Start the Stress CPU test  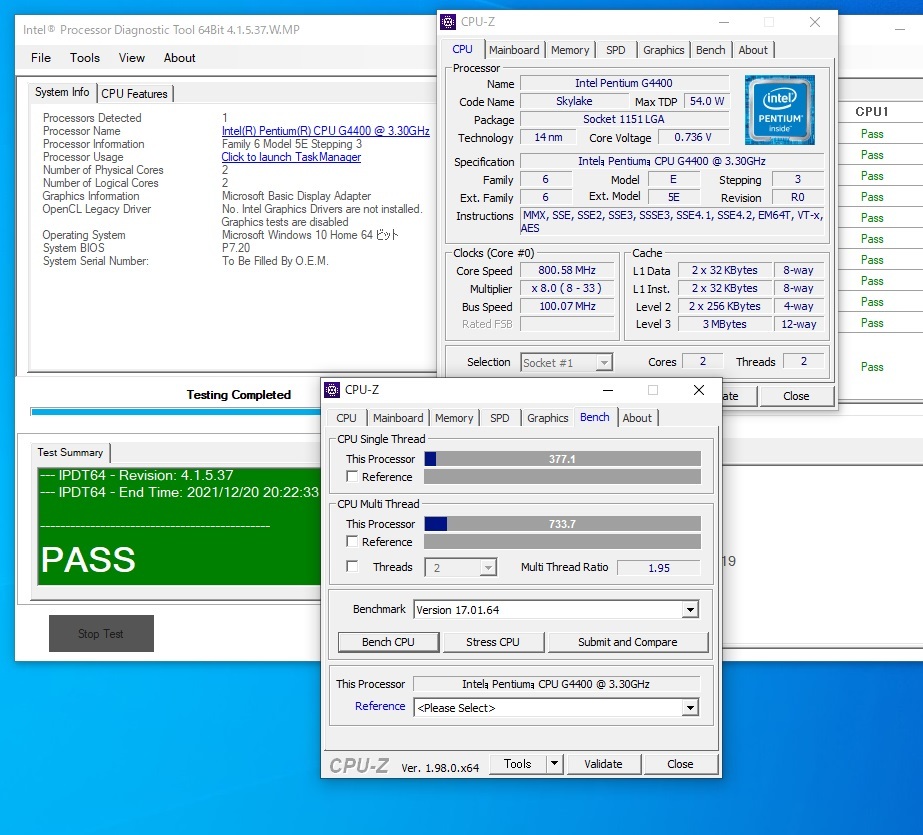click(493, 642)
